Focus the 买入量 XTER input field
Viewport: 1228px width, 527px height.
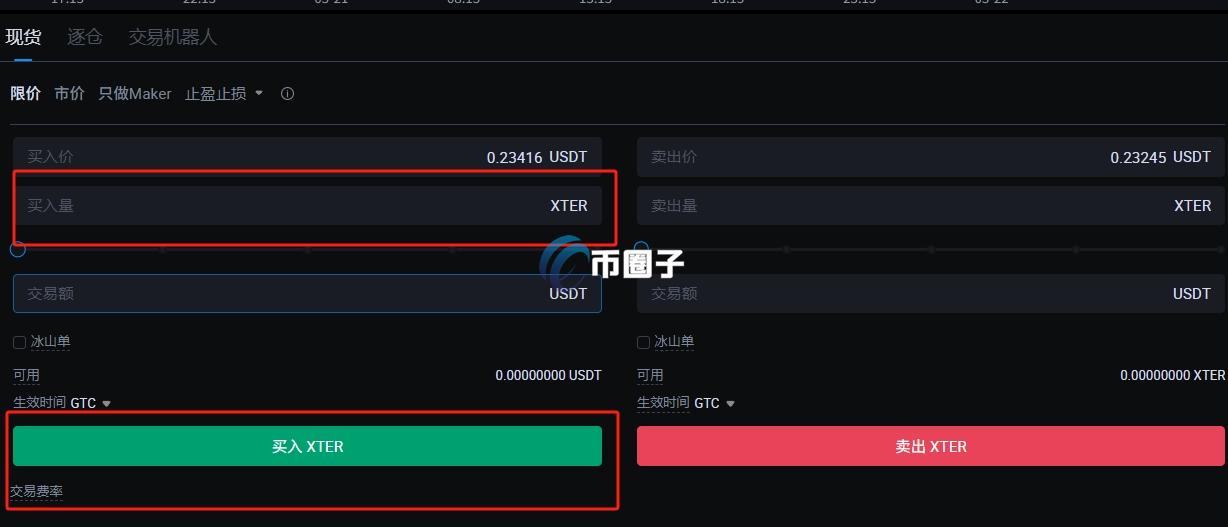click(x=307, y=206)
